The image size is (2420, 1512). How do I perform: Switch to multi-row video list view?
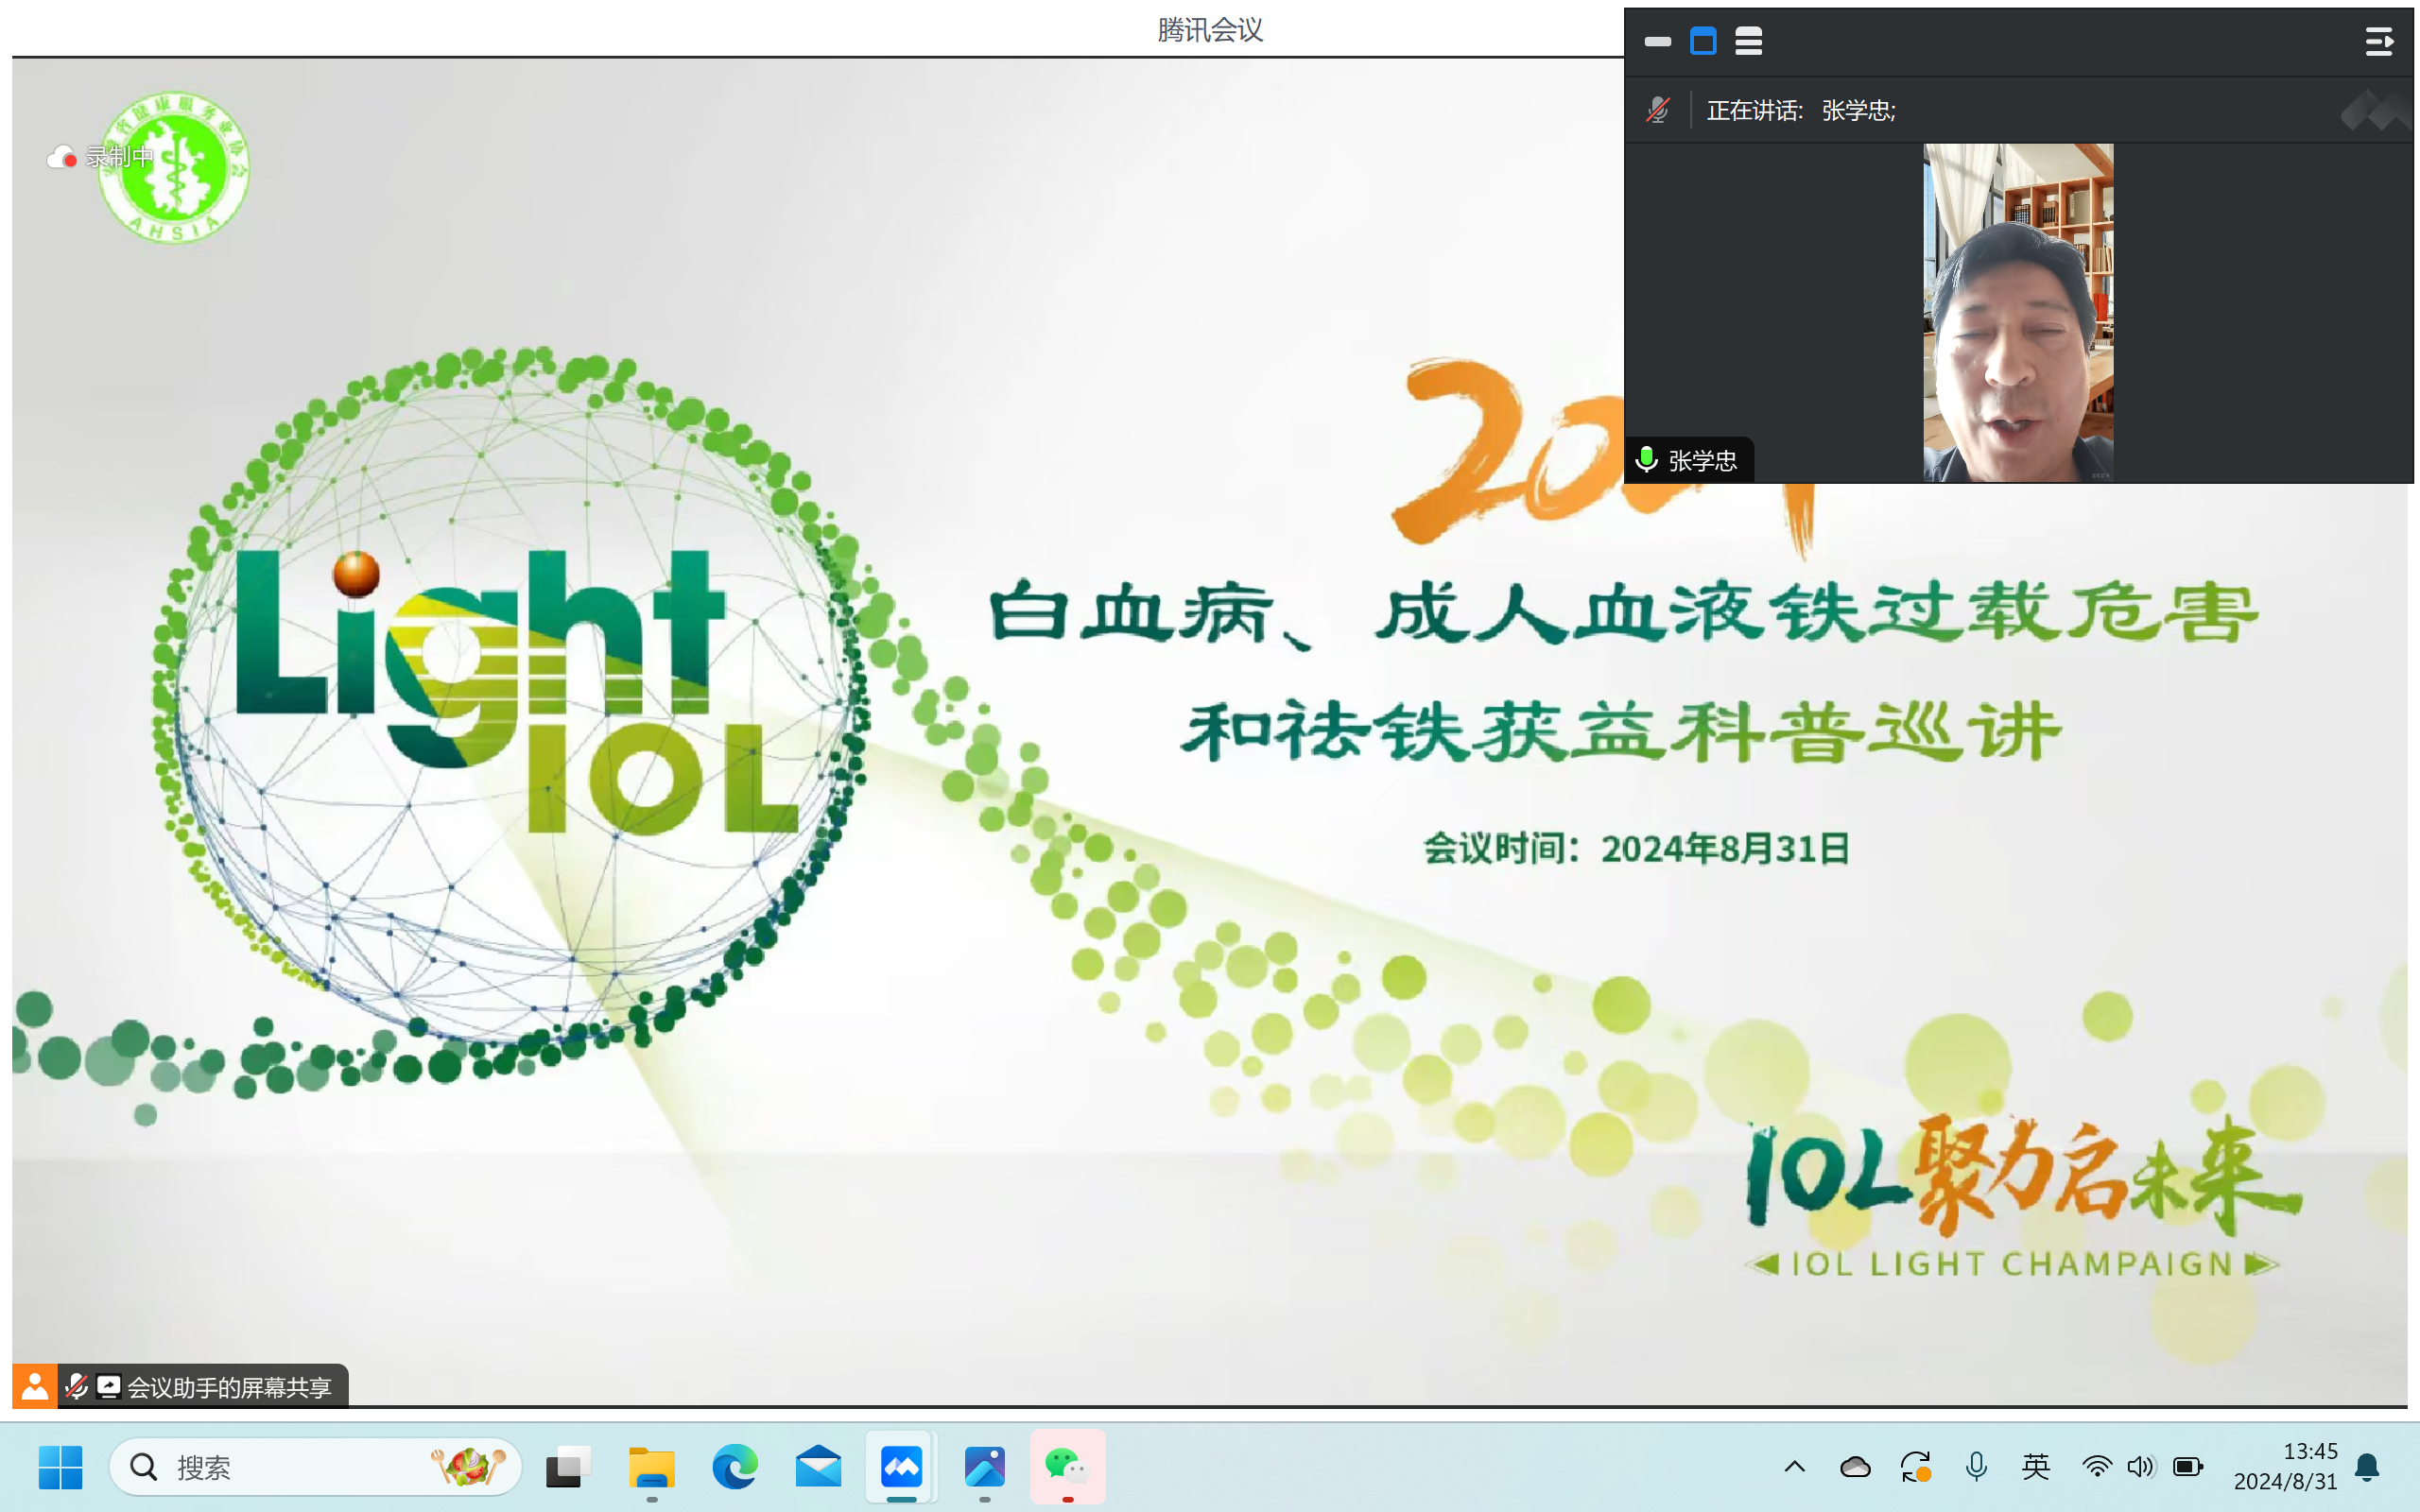point(1748,41)
